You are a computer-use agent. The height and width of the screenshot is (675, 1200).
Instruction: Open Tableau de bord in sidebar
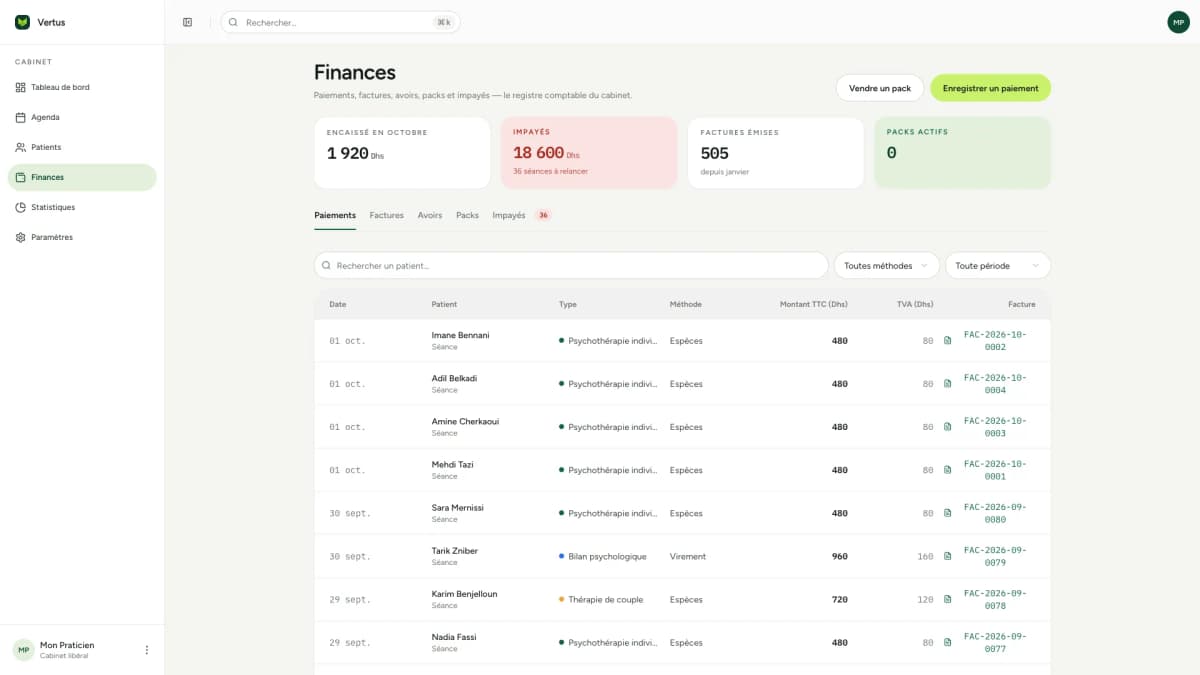pos(82,87)
